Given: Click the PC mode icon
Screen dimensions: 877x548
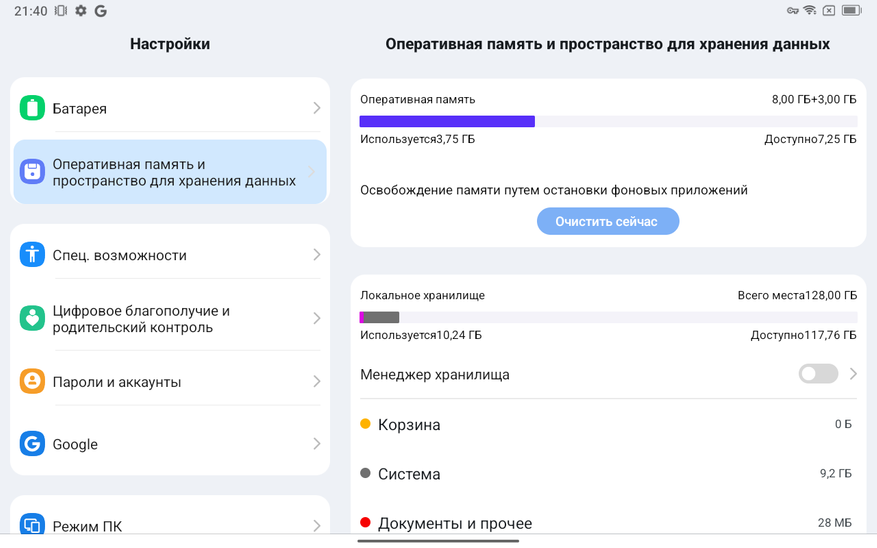Looking at the screenshot, I should [x=32, y=525].
